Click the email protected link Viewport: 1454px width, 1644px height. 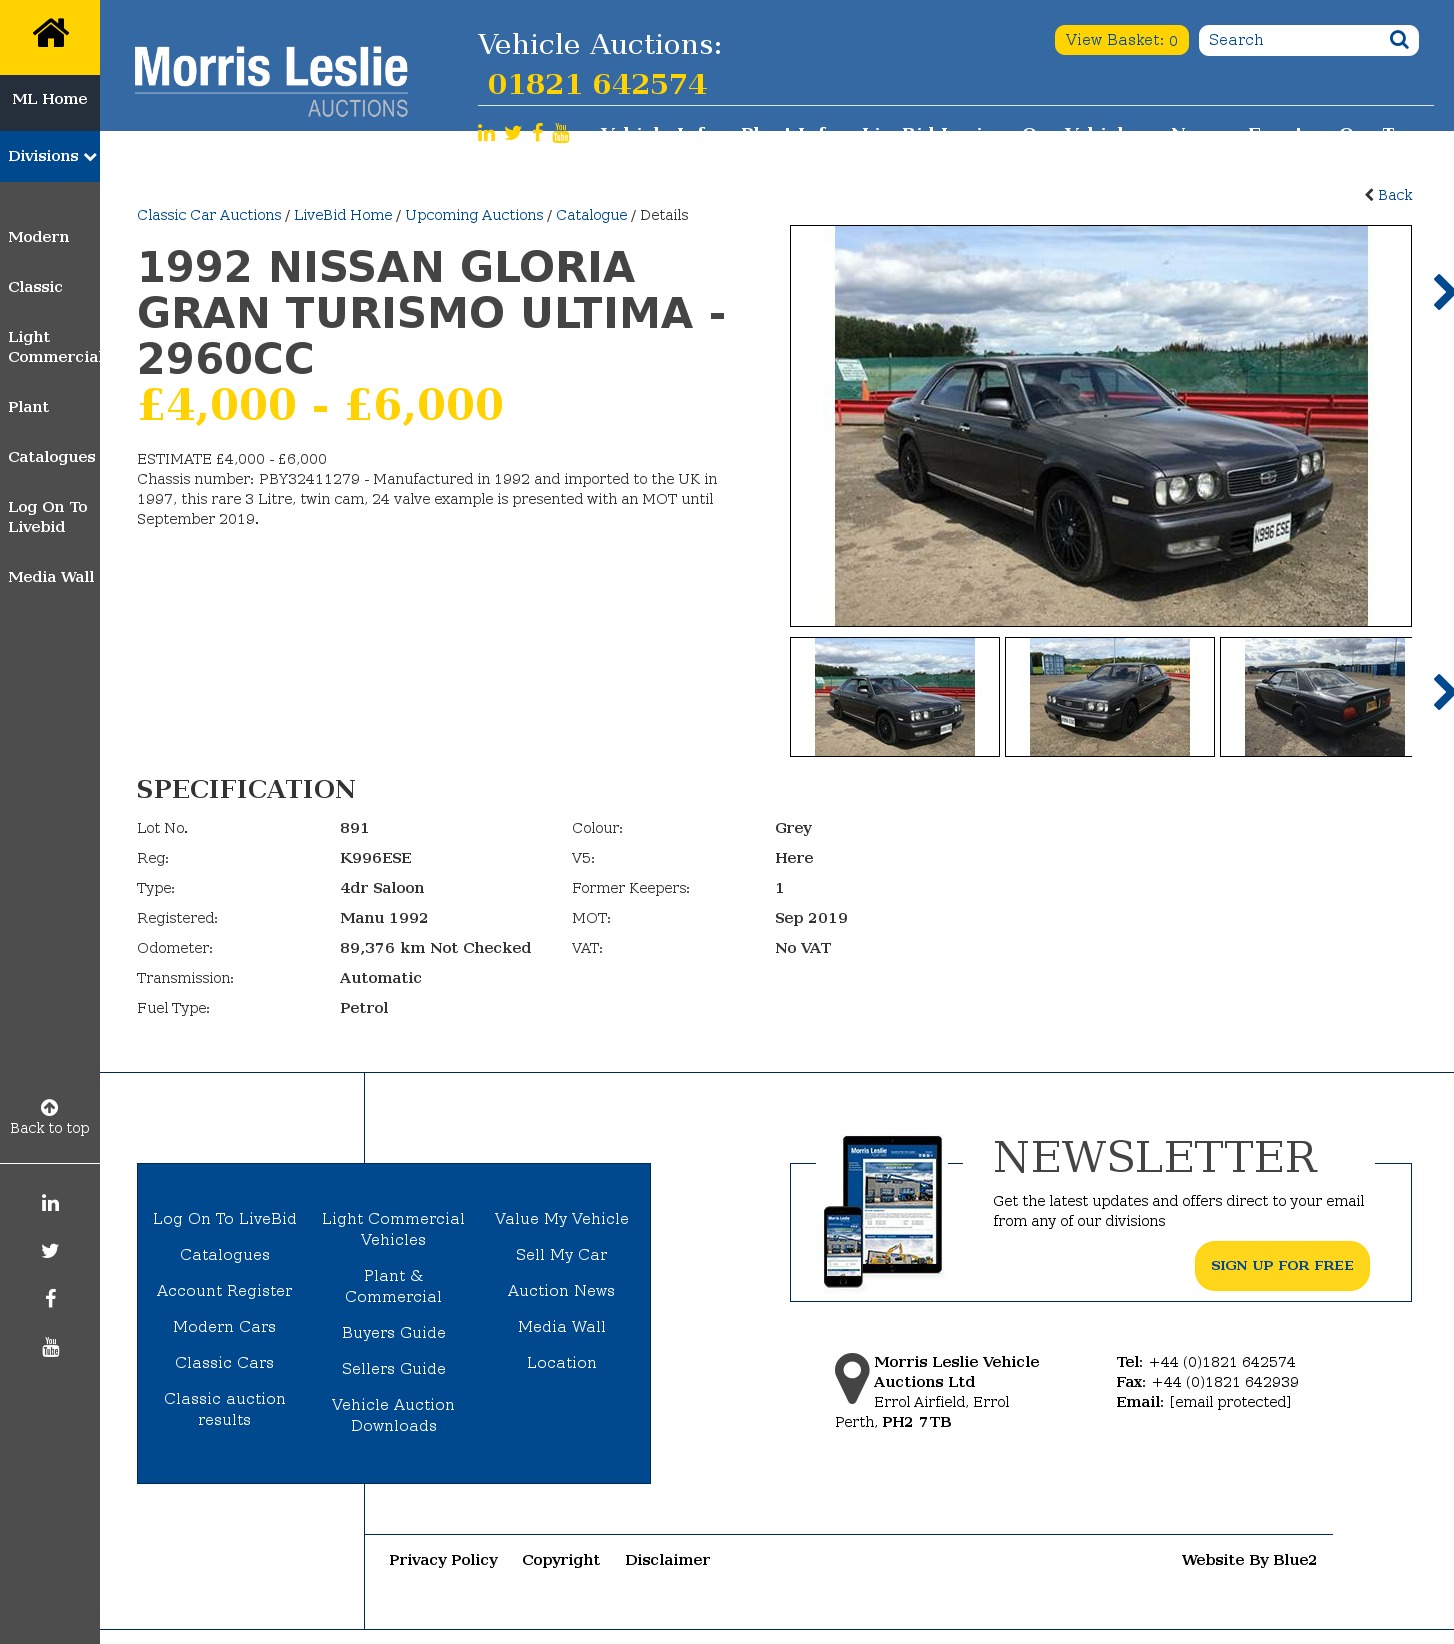click(x=1230, y=1402)
